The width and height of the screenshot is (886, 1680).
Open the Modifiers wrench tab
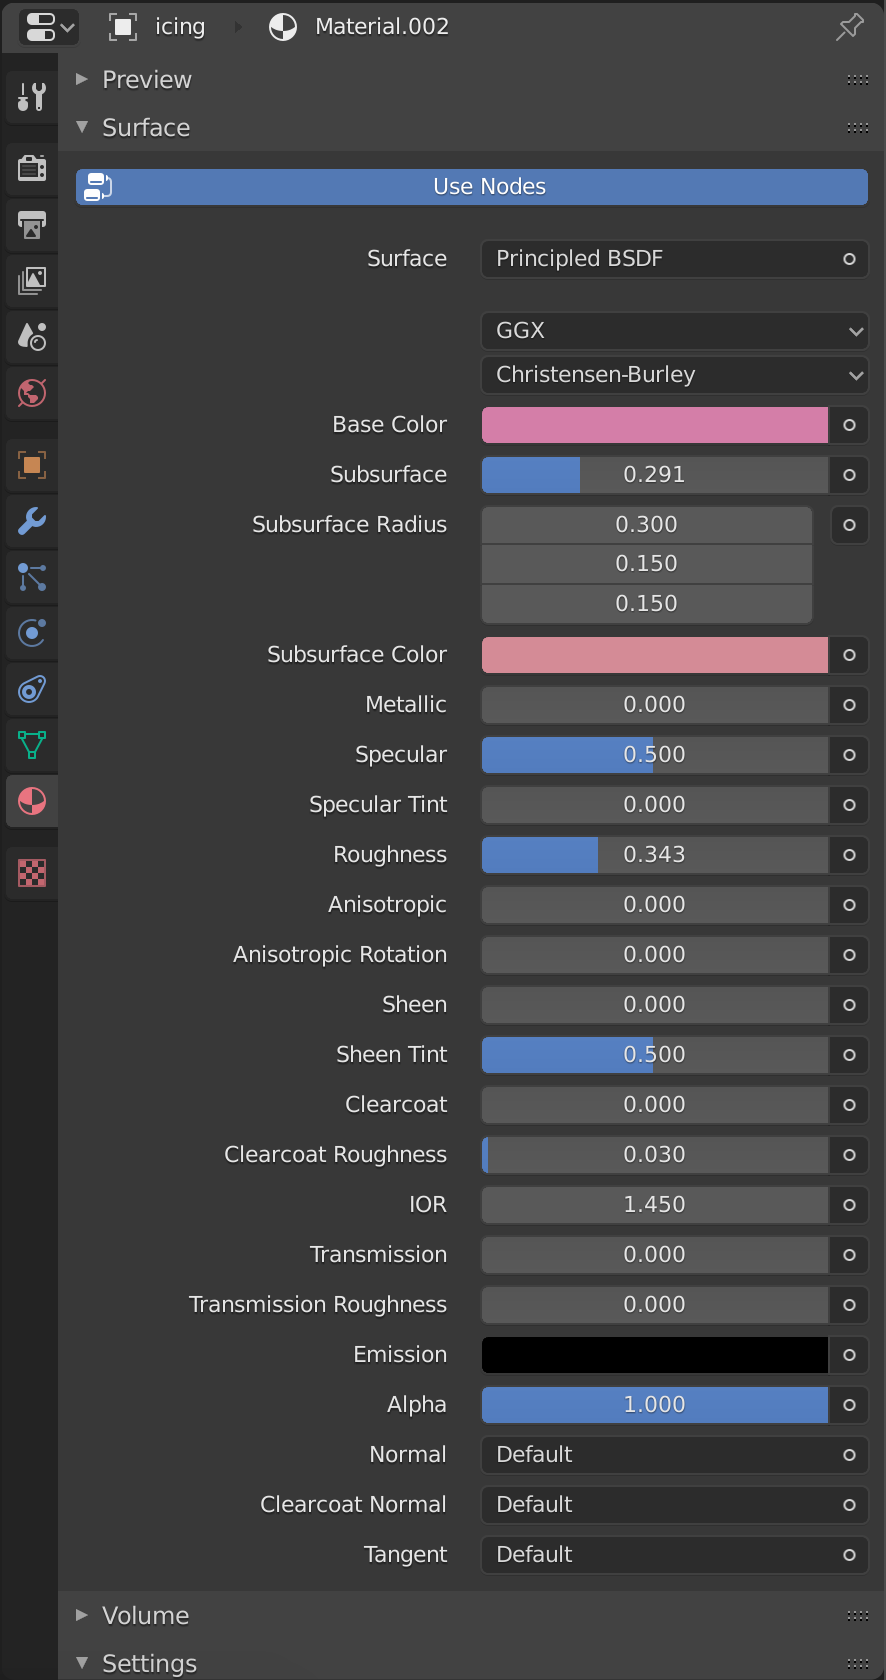pyautogui.click(x=32, y=521)
